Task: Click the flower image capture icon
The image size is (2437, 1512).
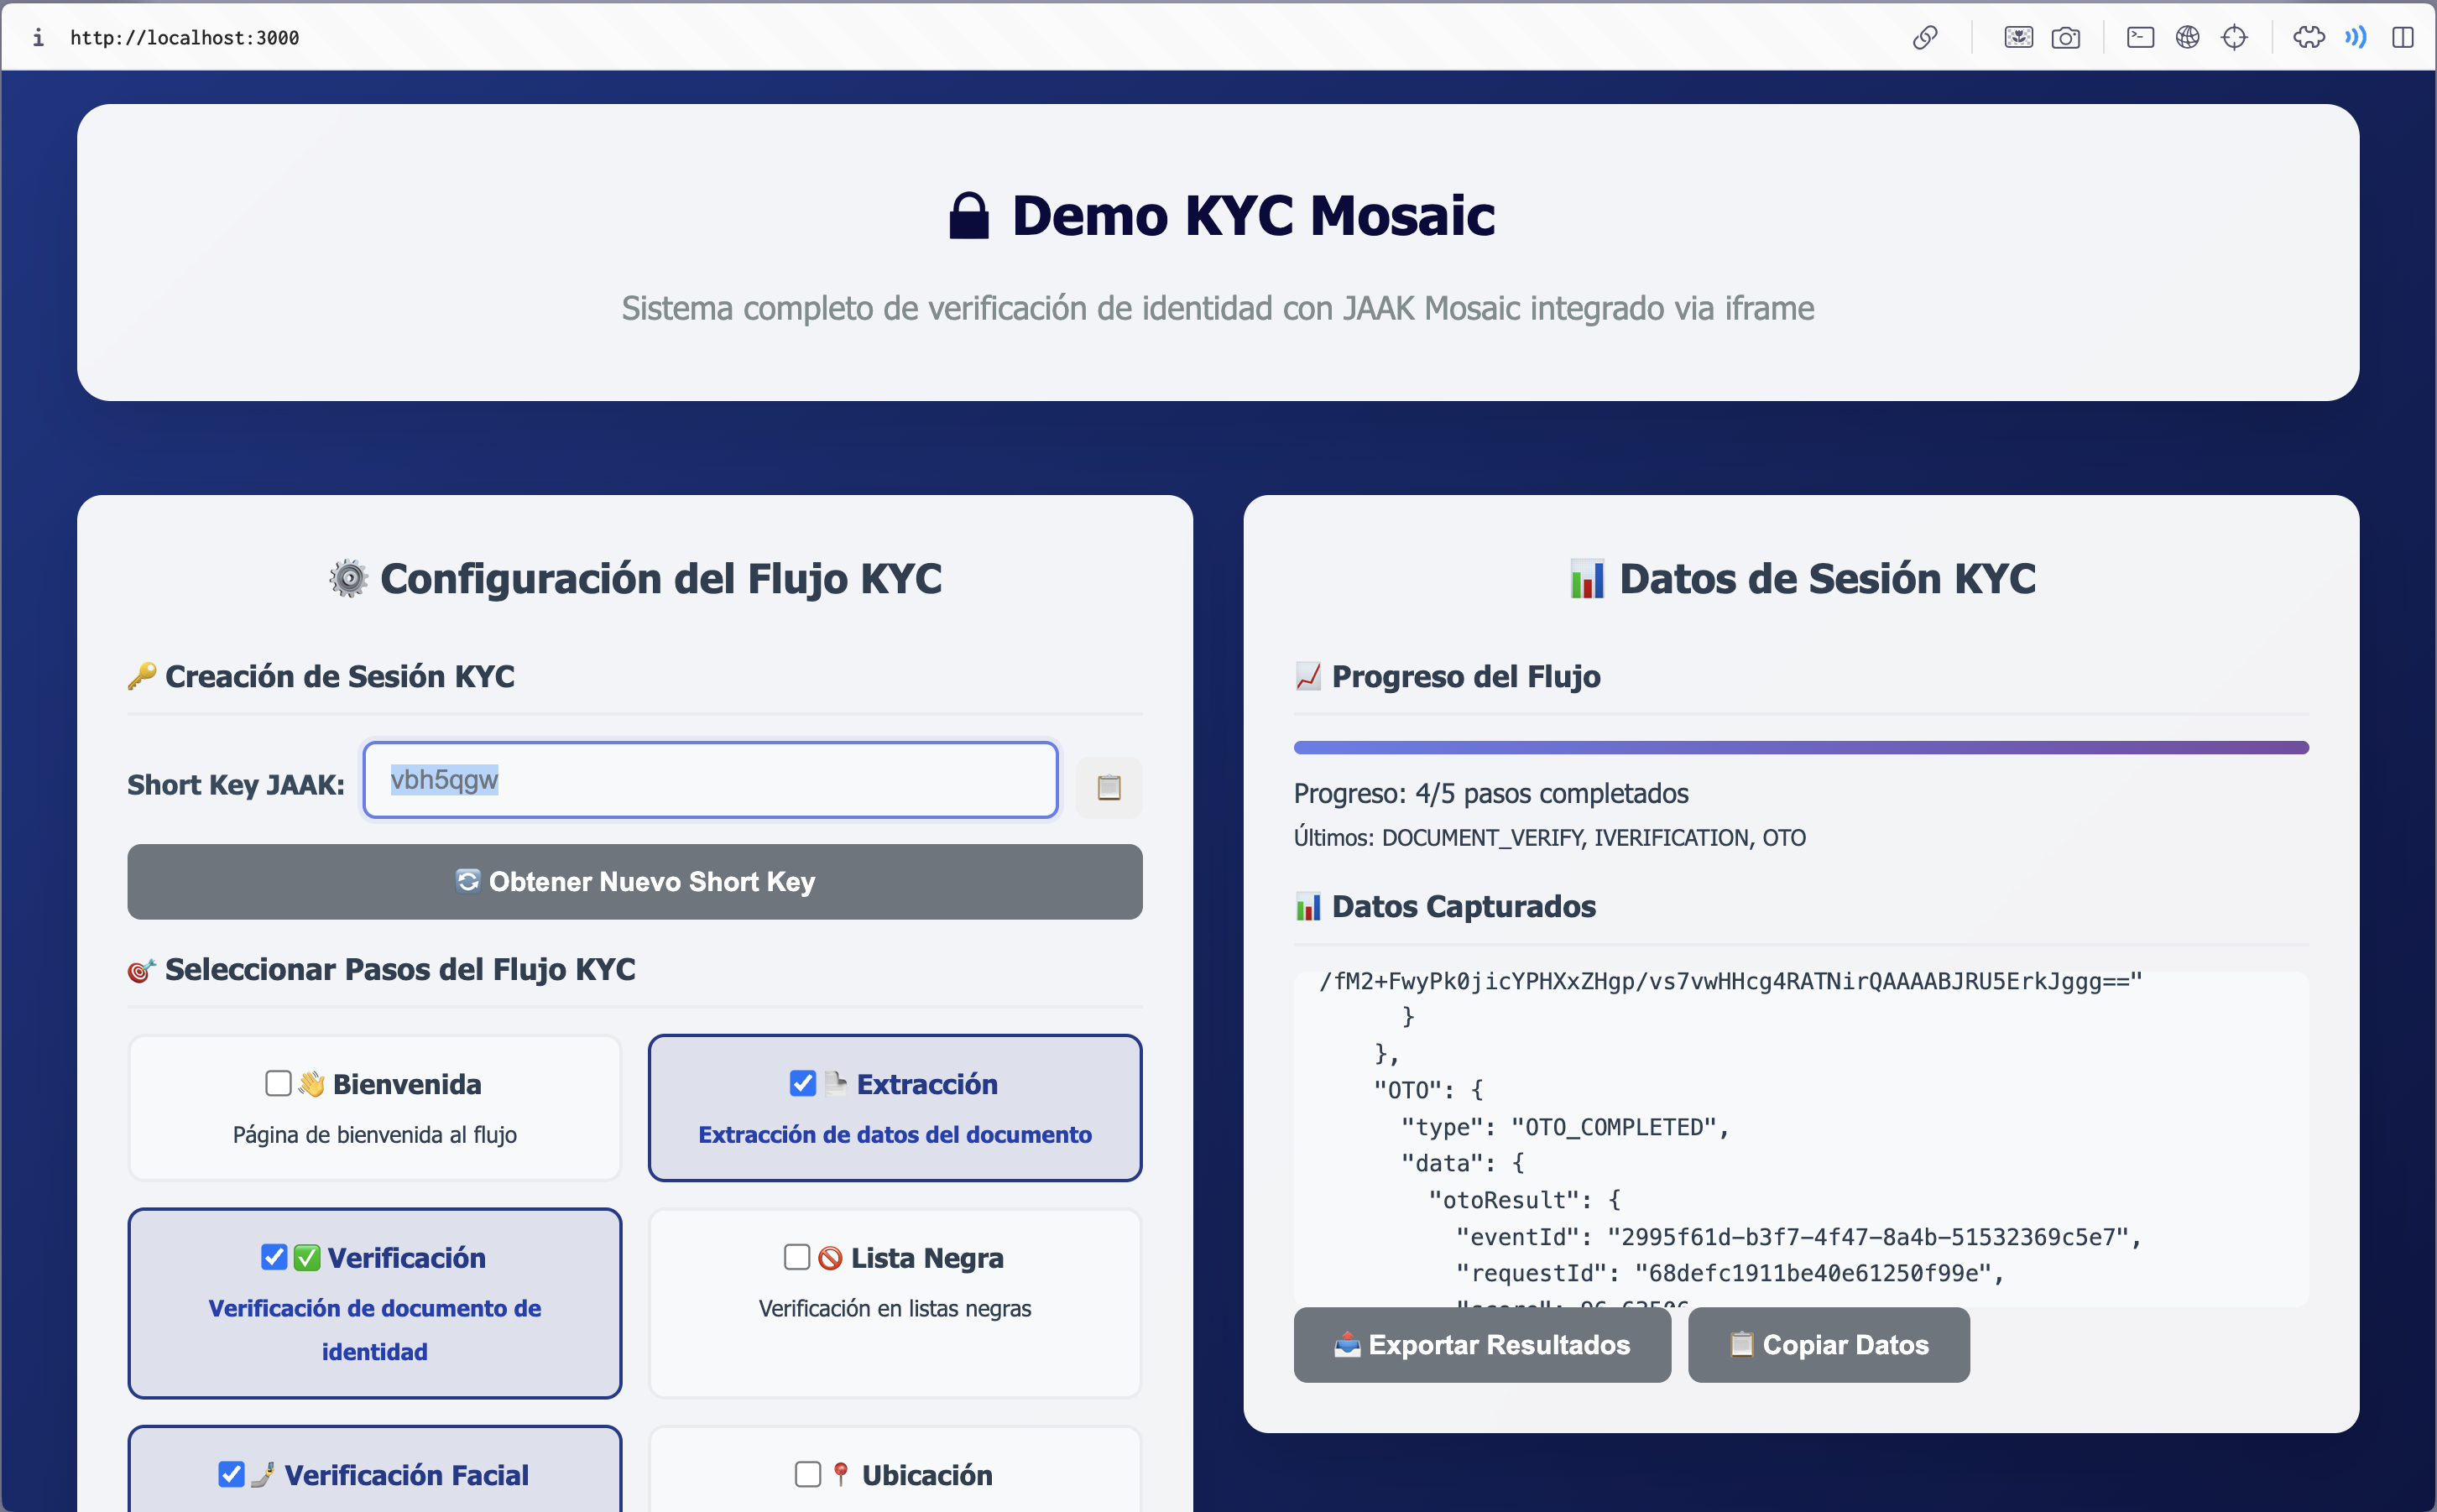Action: coord(2018,38)
